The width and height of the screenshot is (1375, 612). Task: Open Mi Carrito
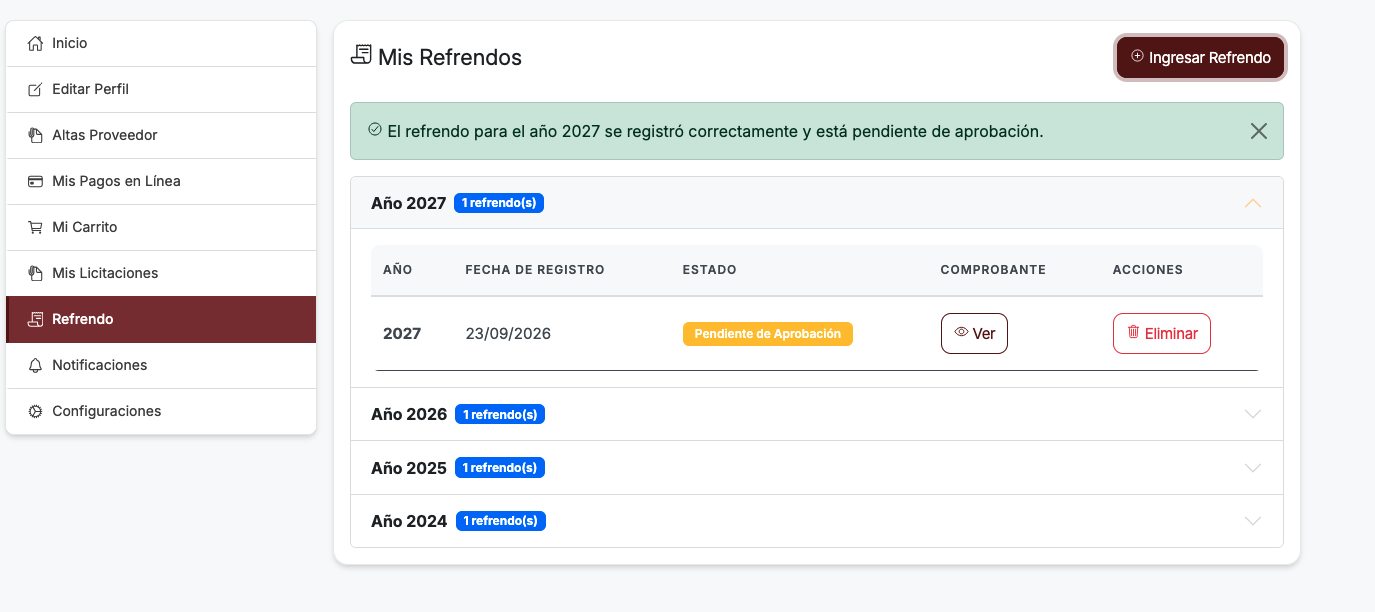[161, 227]
